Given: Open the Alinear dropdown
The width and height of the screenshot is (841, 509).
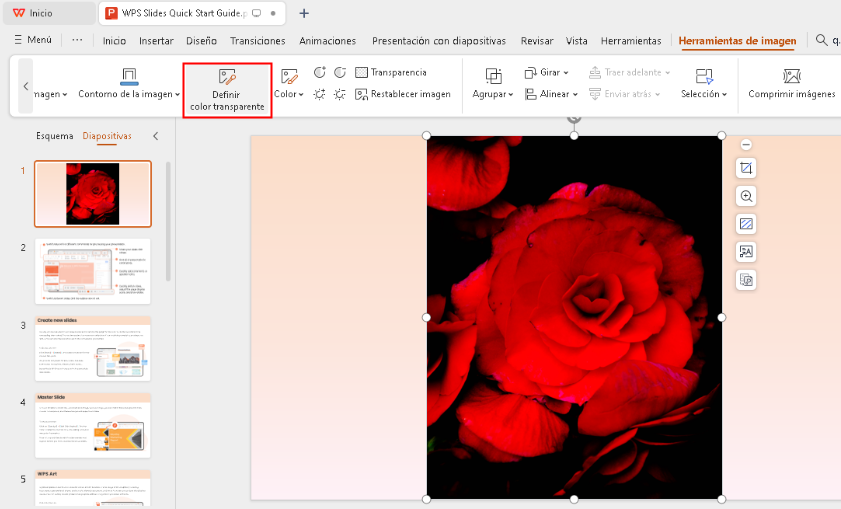Looking at the screenshot, I should click(x=552, y=94).
